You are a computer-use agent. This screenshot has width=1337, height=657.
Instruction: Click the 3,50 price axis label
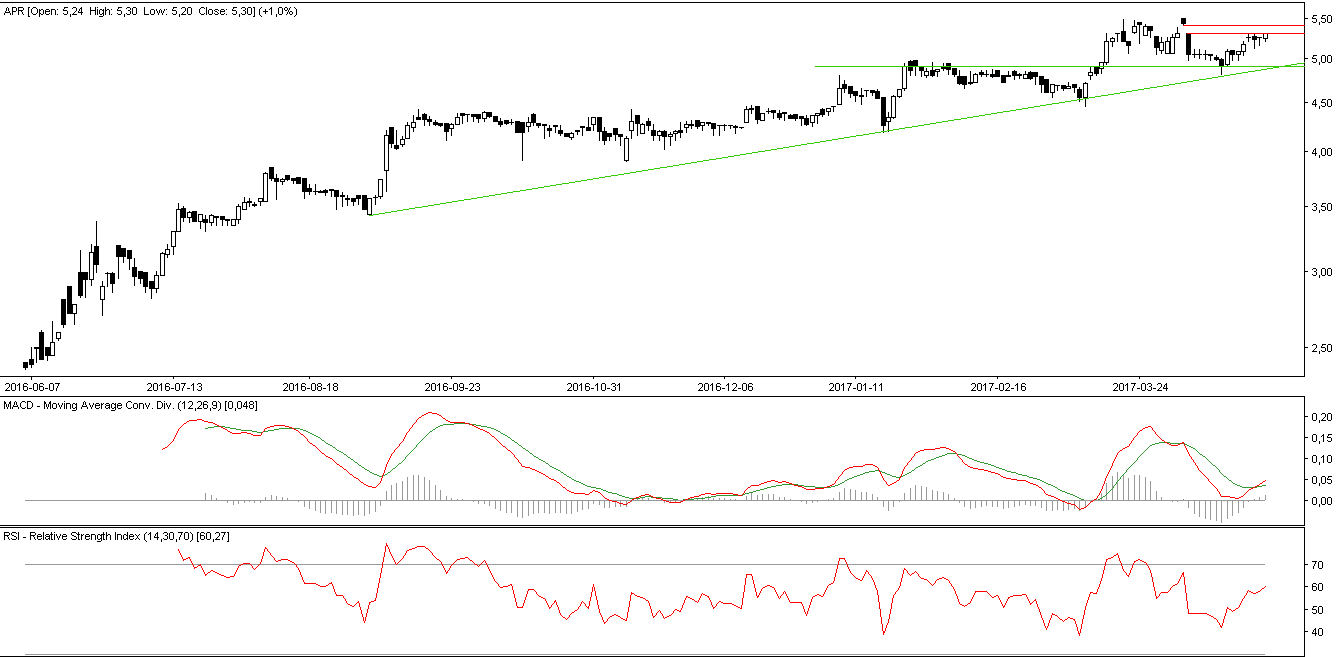(x=1320, y=207)
